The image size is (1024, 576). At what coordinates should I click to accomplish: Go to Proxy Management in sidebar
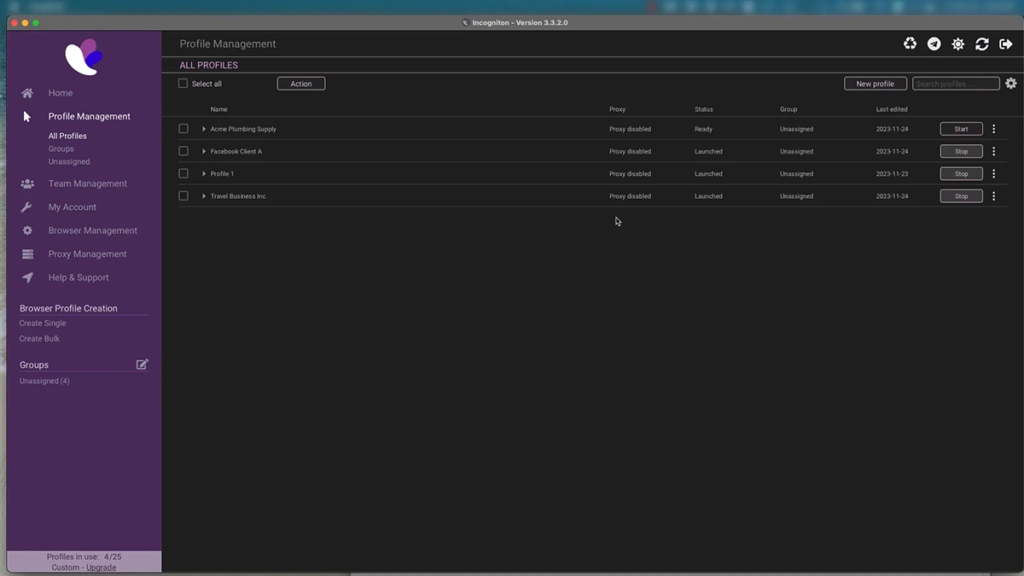coord(87,254)
